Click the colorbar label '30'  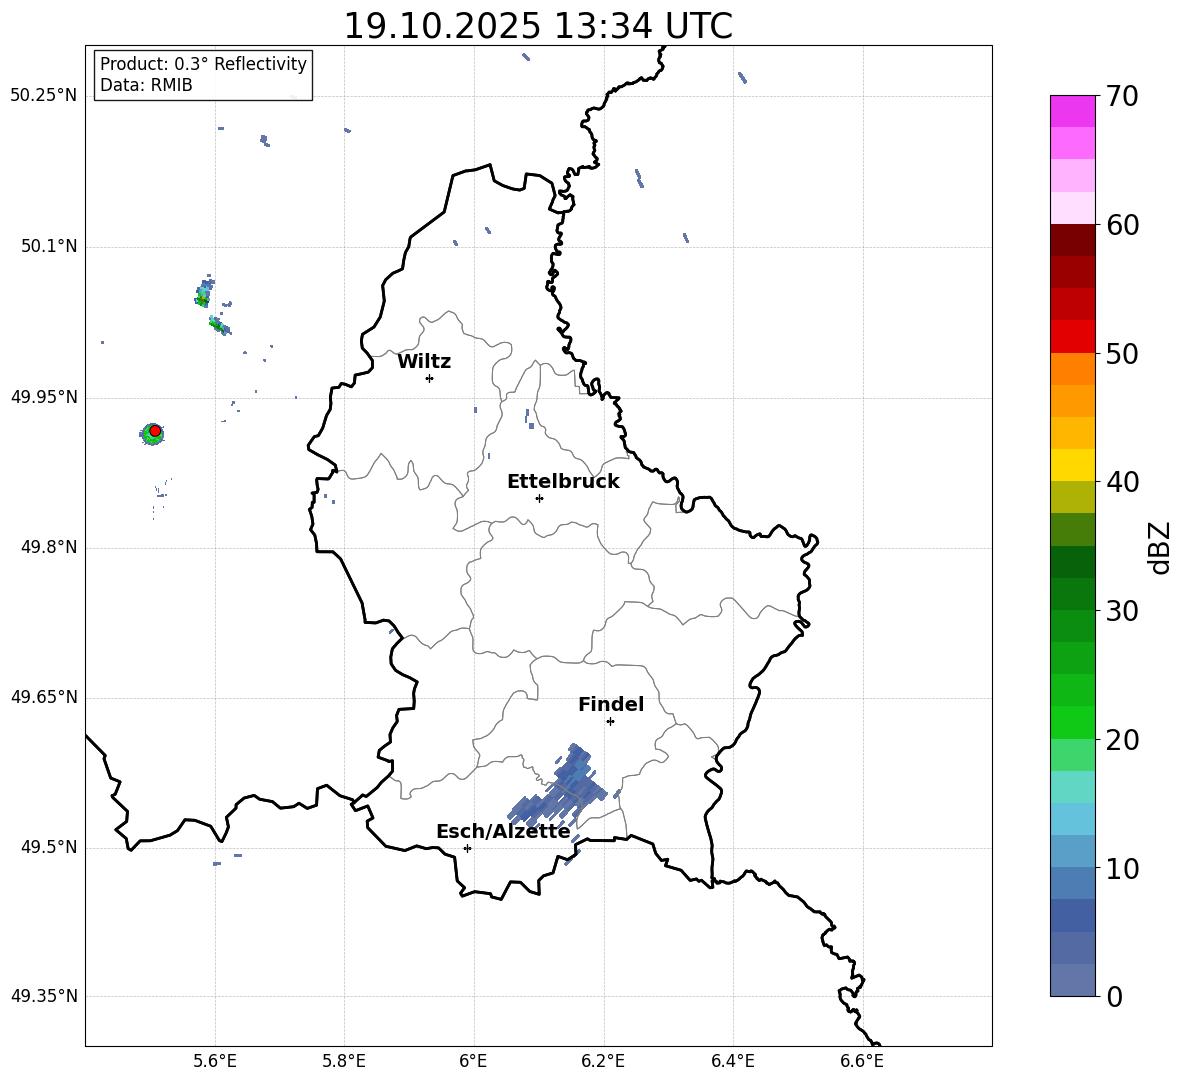click(x=1122, y=611)
